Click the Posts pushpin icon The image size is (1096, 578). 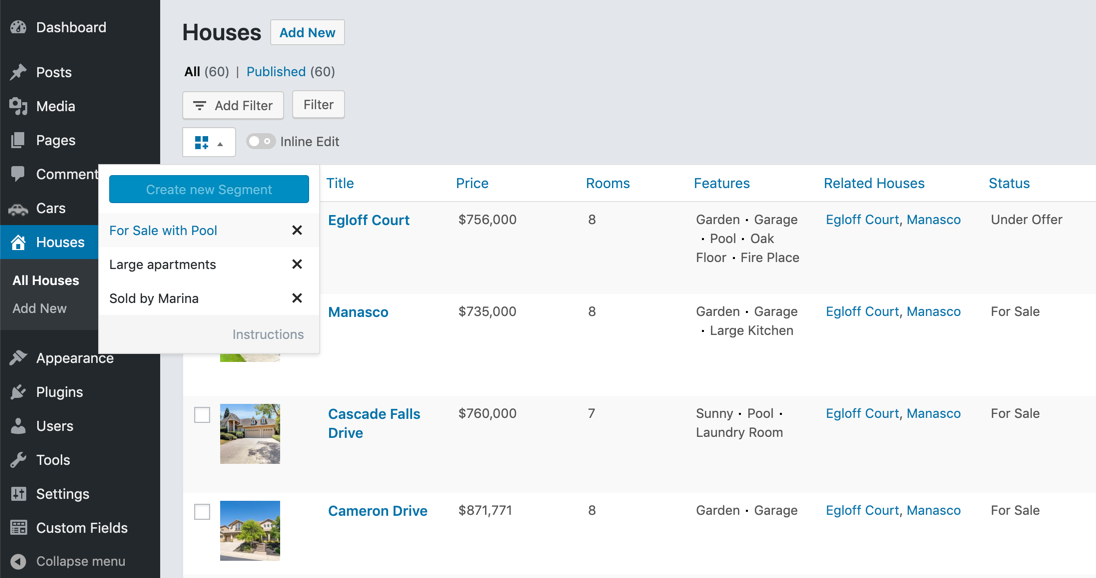[18, 72]
